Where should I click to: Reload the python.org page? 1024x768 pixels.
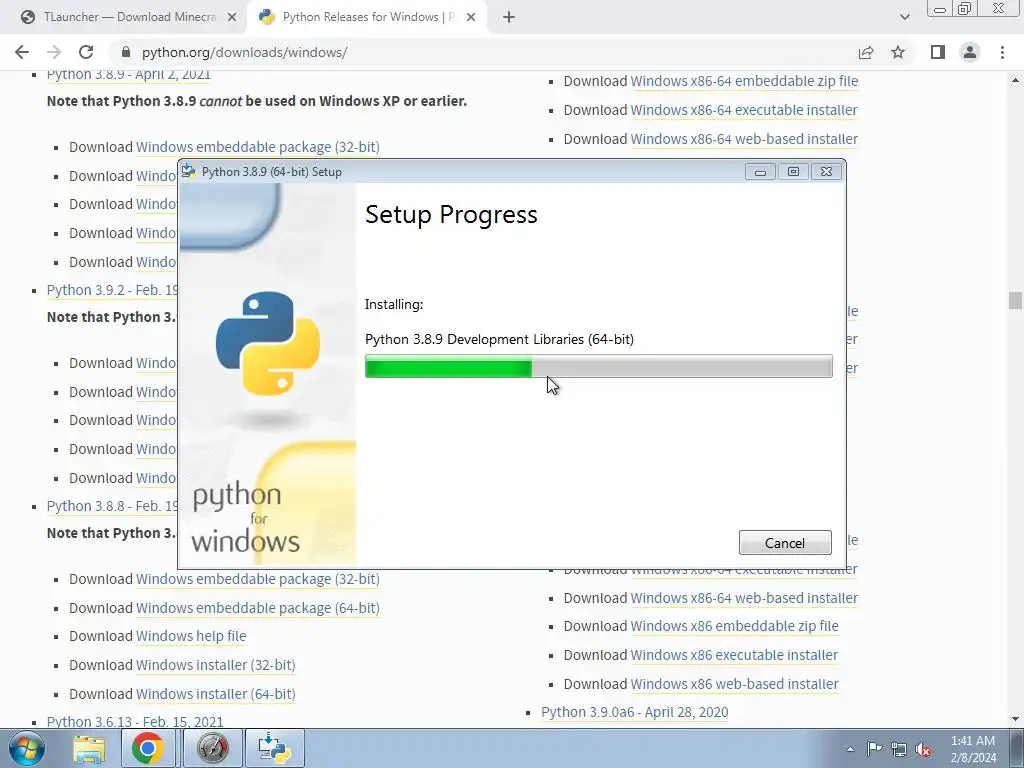[86, 52]
